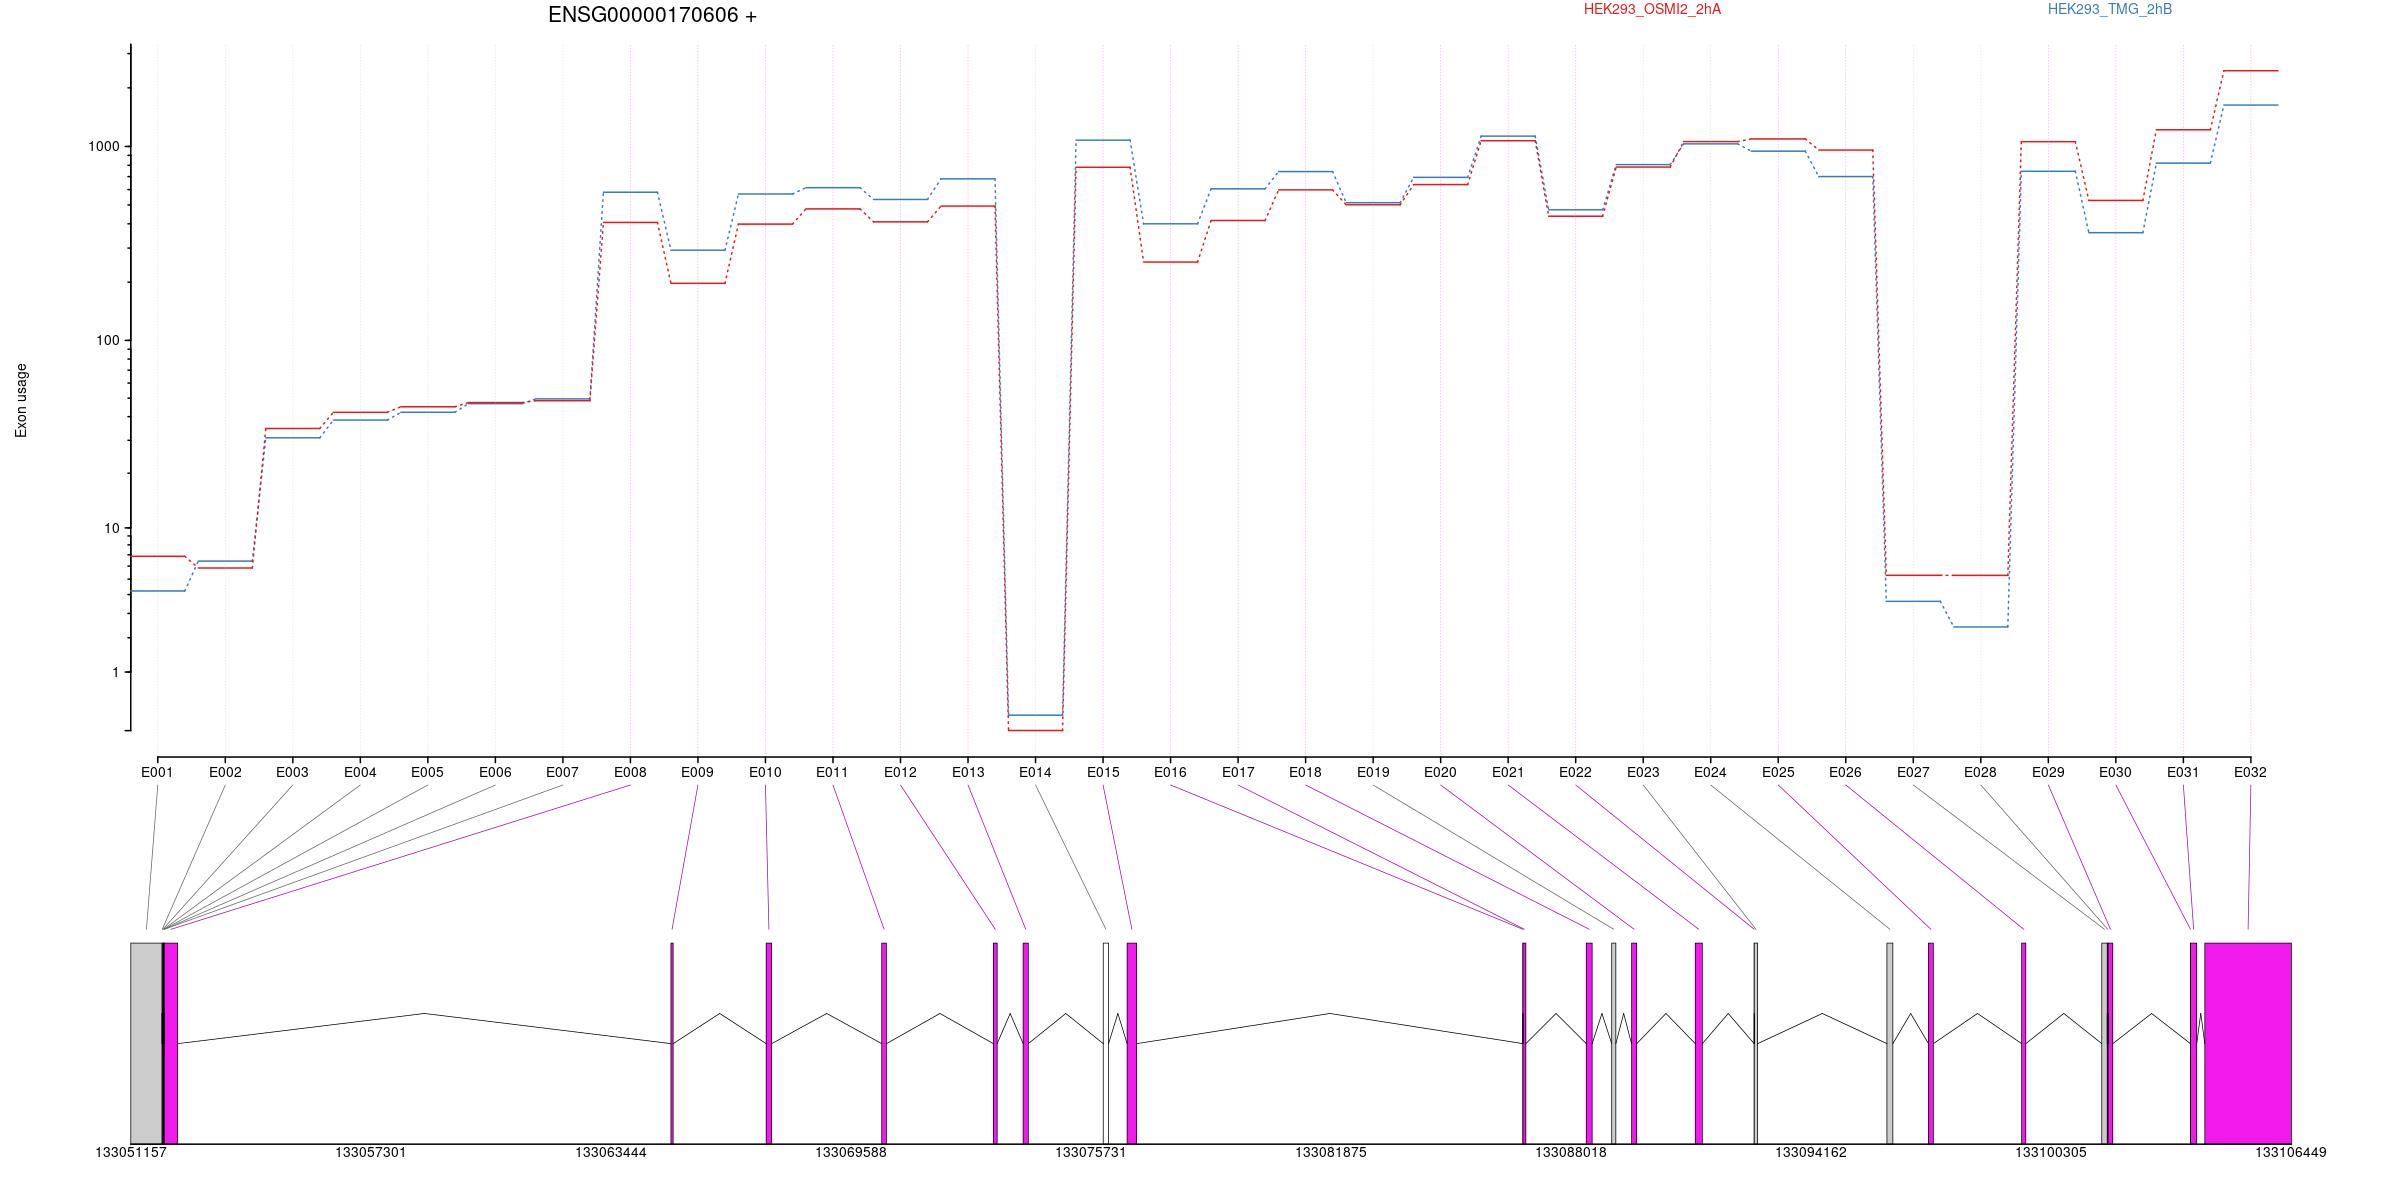Click exon label E023
The image size is (2400, 1200).
click(x=1643, y=772)
